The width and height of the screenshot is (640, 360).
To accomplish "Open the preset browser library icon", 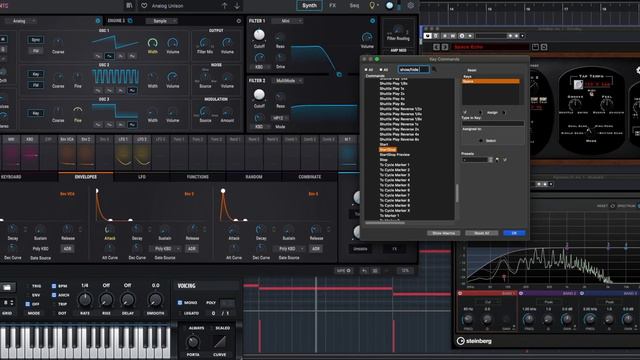I will tap(129, 6).
